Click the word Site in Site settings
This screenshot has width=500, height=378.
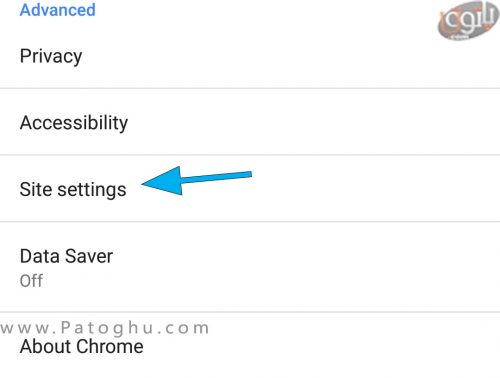tap(36, 189)
